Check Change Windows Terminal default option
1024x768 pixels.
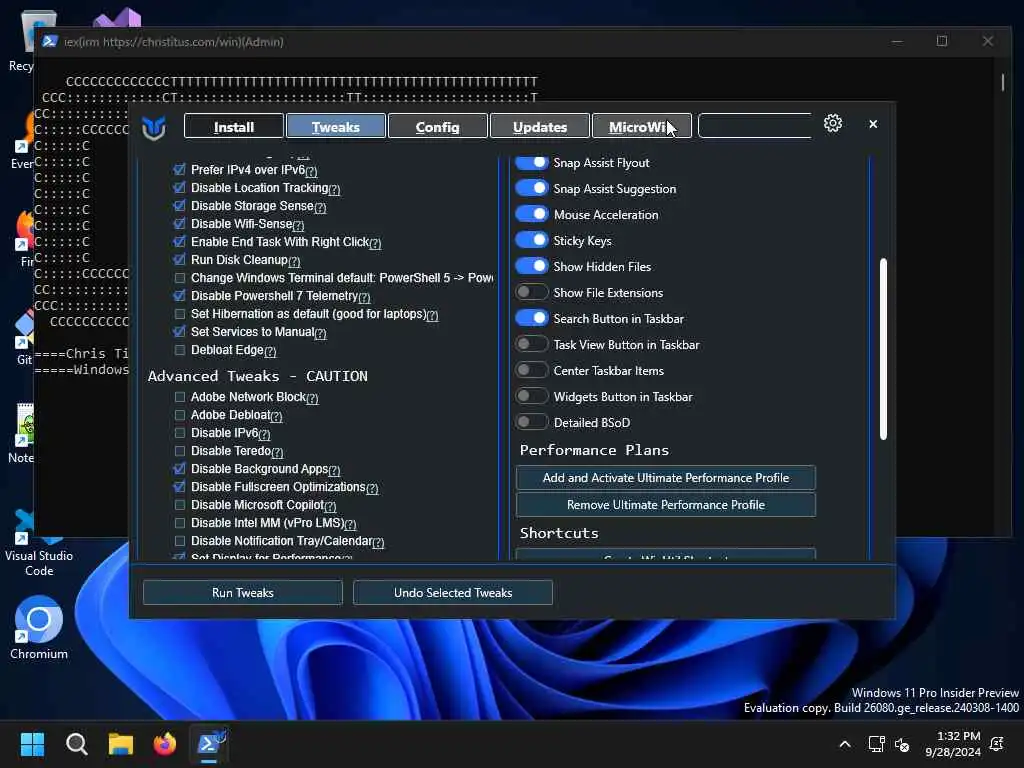pyautogui.click(x=180, y=278)
